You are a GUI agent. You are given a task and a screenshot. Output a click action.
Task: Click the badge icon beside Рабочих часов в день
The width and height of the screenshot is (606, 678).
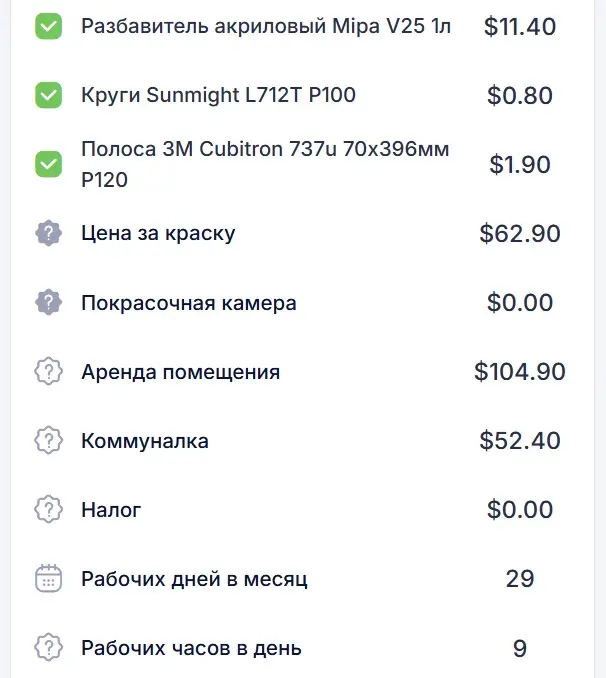coord(49,647)
